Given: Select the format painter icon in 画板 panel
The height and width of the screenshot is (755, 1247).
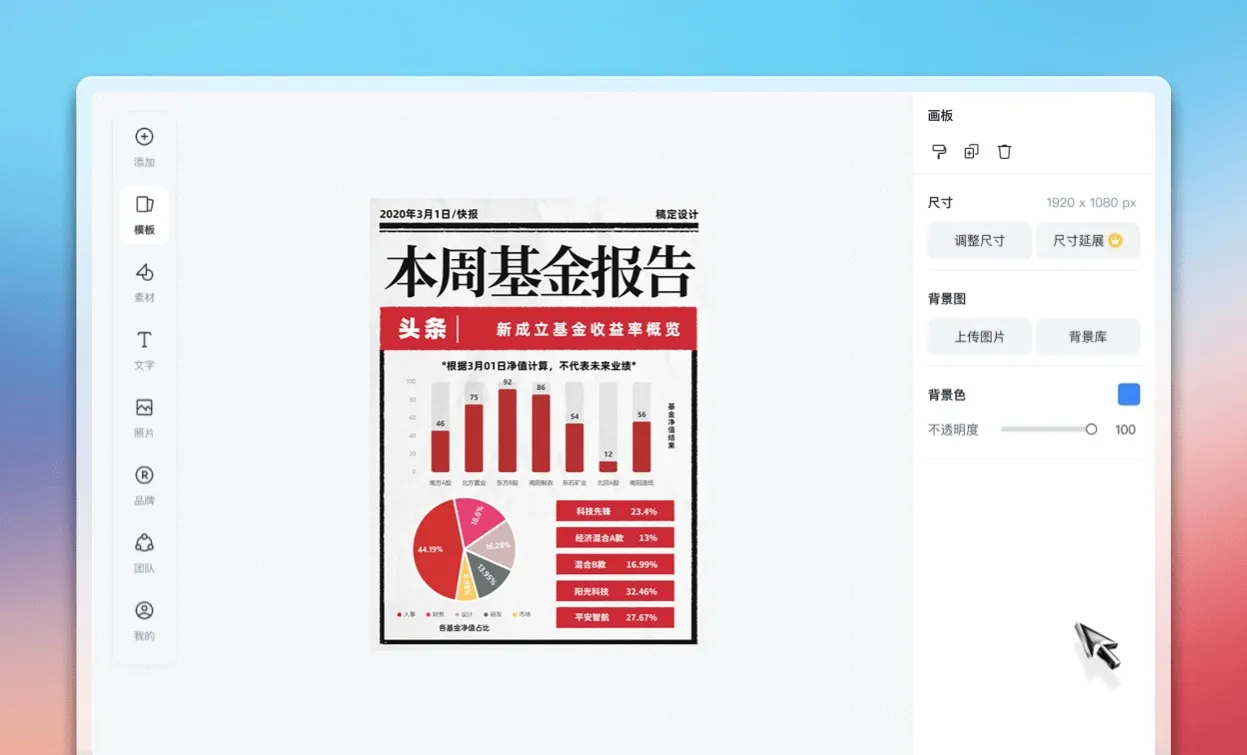Looking at the screenshot, I should [938, 151].
